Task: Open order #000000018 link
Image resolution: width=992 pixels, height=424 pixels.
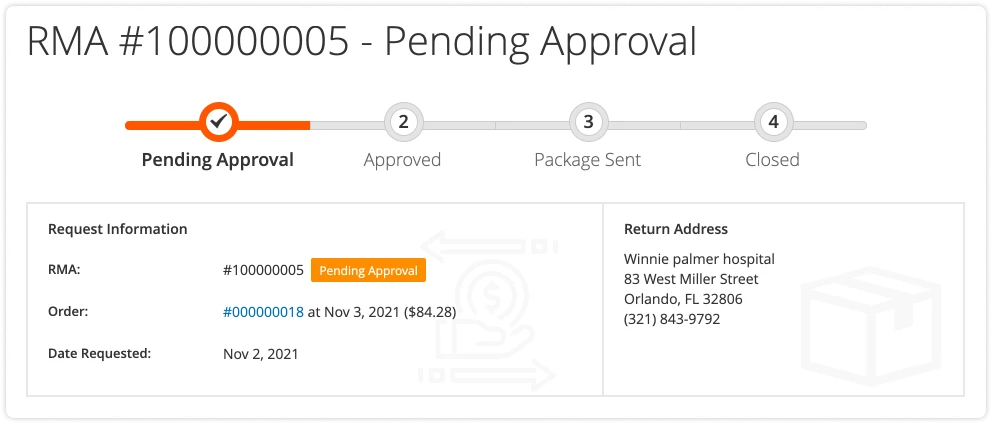Action: [x=263, y=312]
